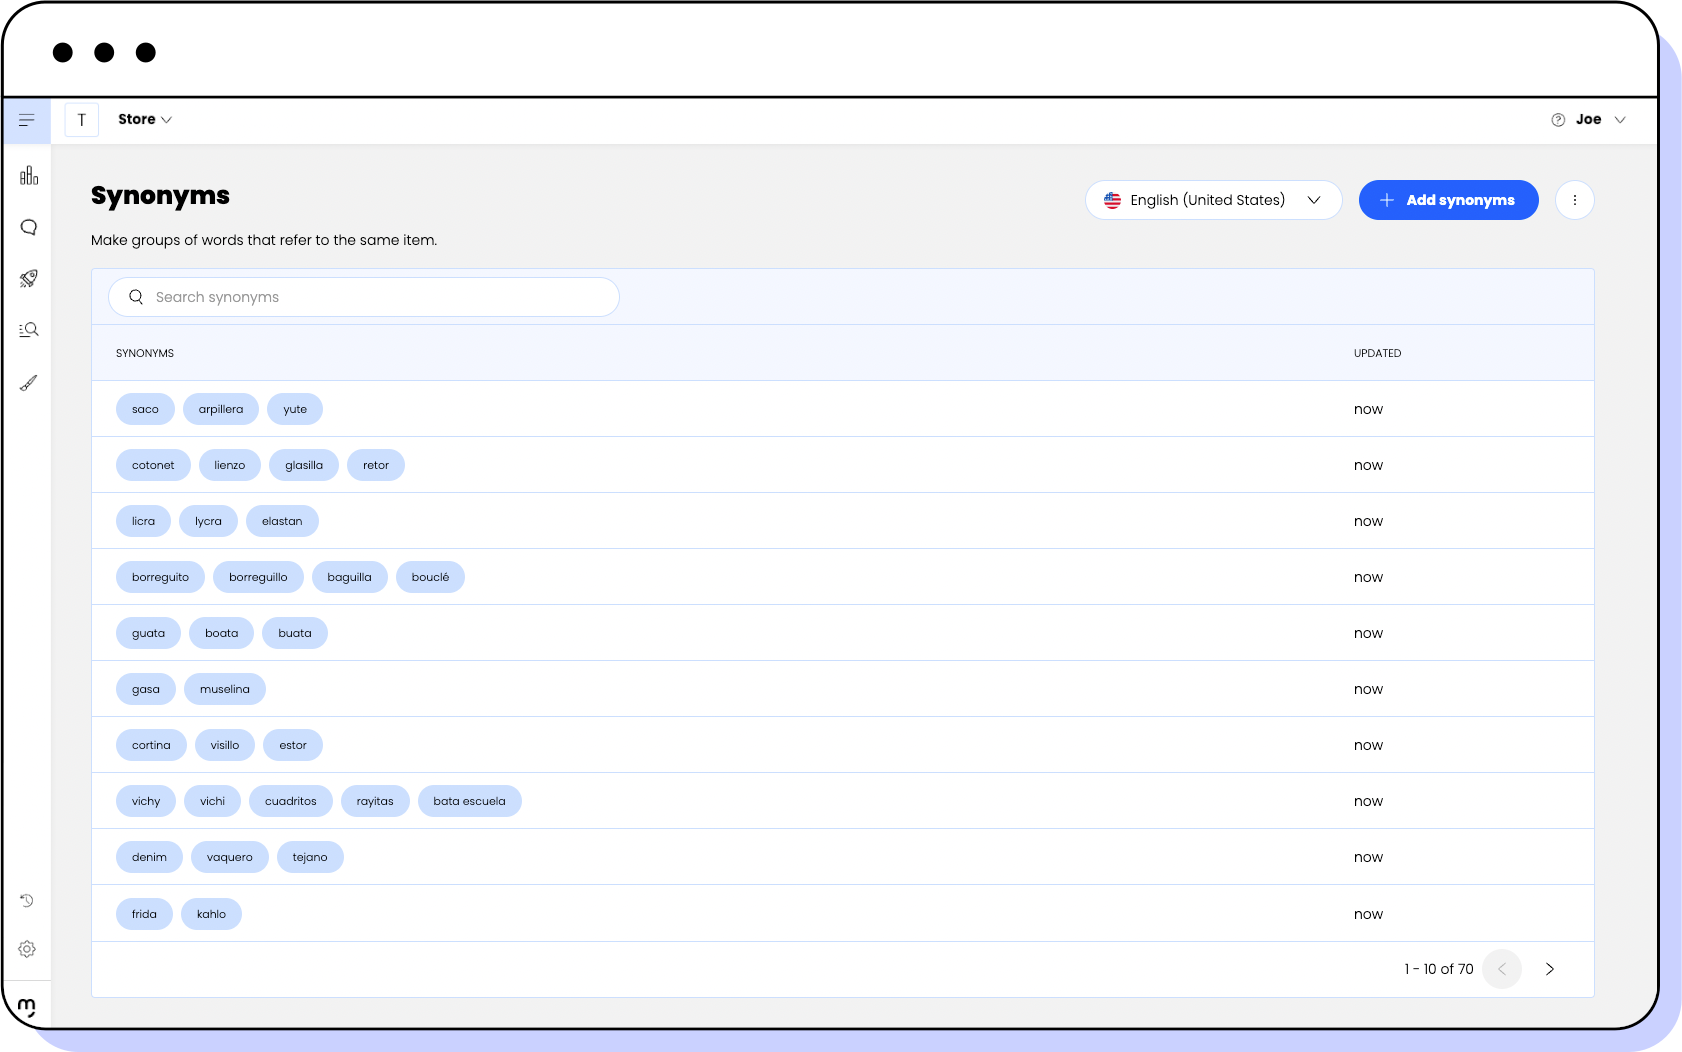Open the history clock sidebar icon
The width and height of the screenshot is (1682, 1052).
click(x=27, y=901)
